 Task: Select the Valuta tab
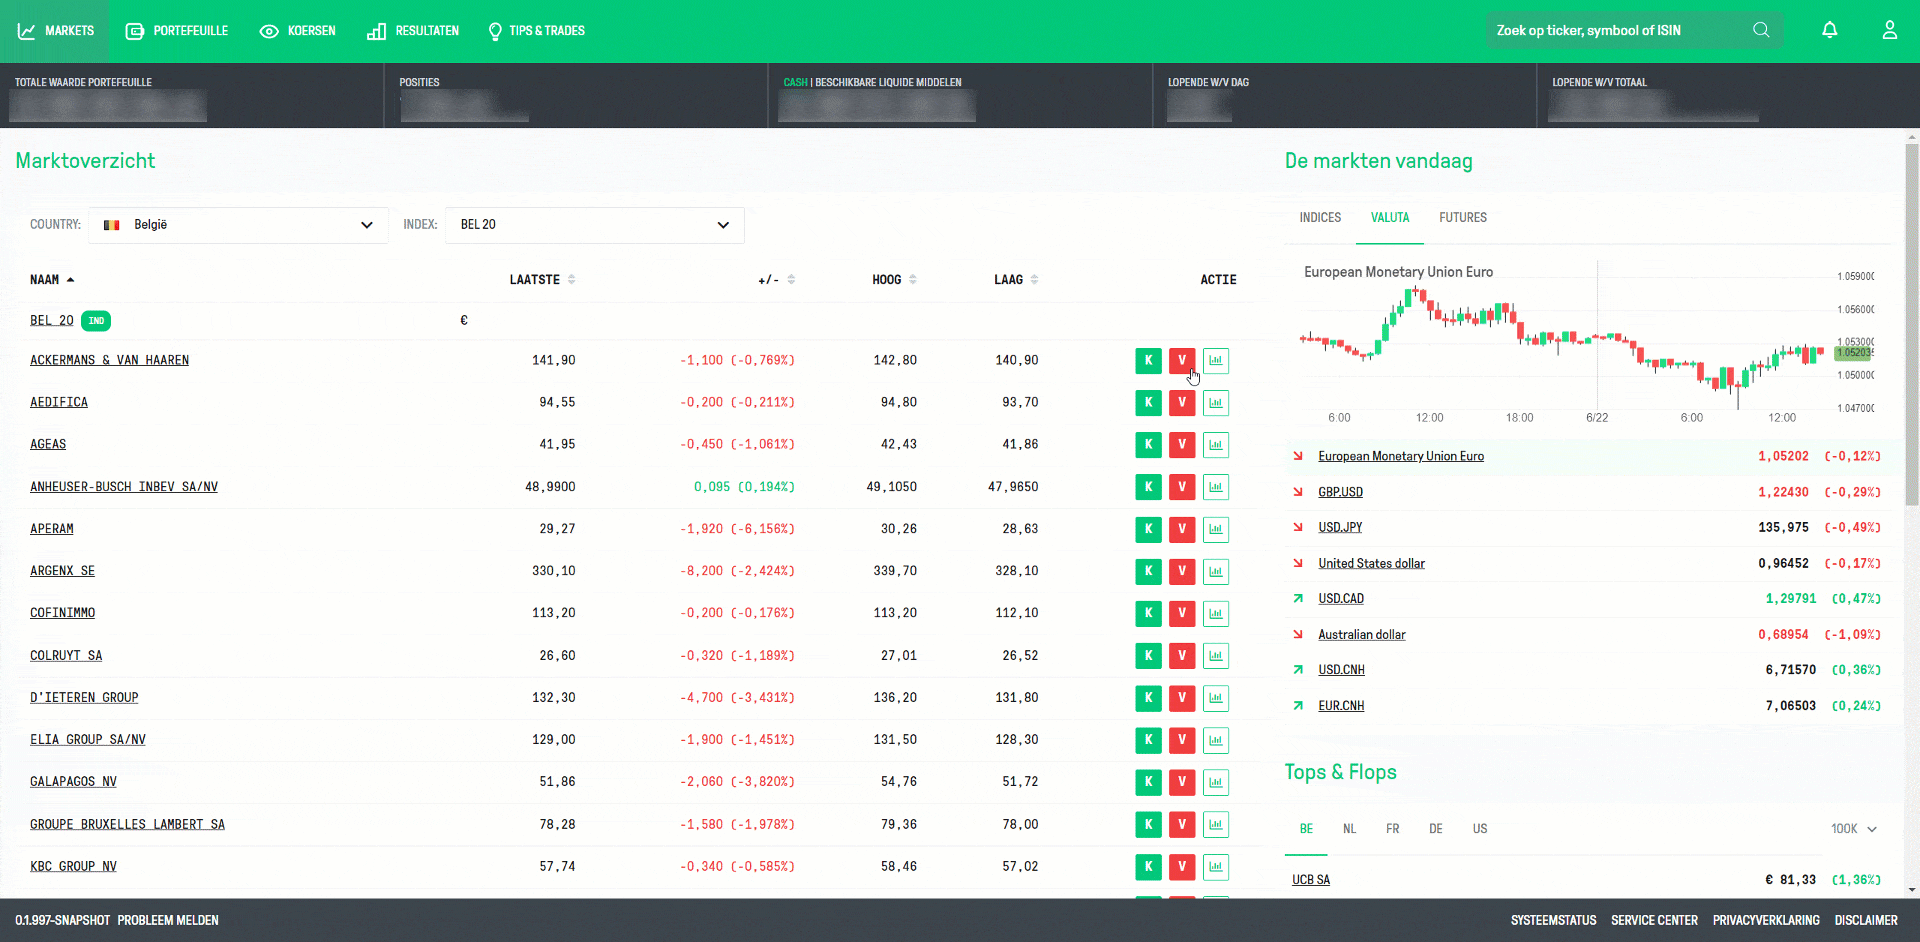click(1390, 218)
